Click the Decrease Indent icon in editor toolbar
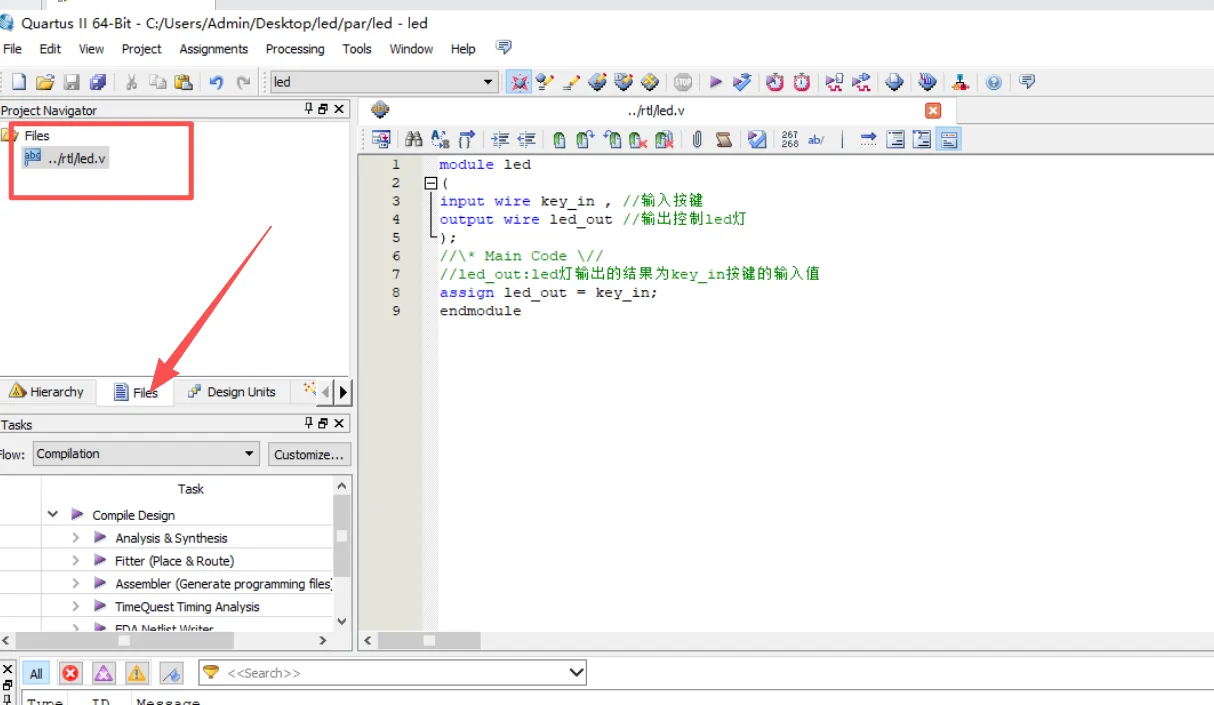This screenshot has width=1214, height=705. click(526, 140)
